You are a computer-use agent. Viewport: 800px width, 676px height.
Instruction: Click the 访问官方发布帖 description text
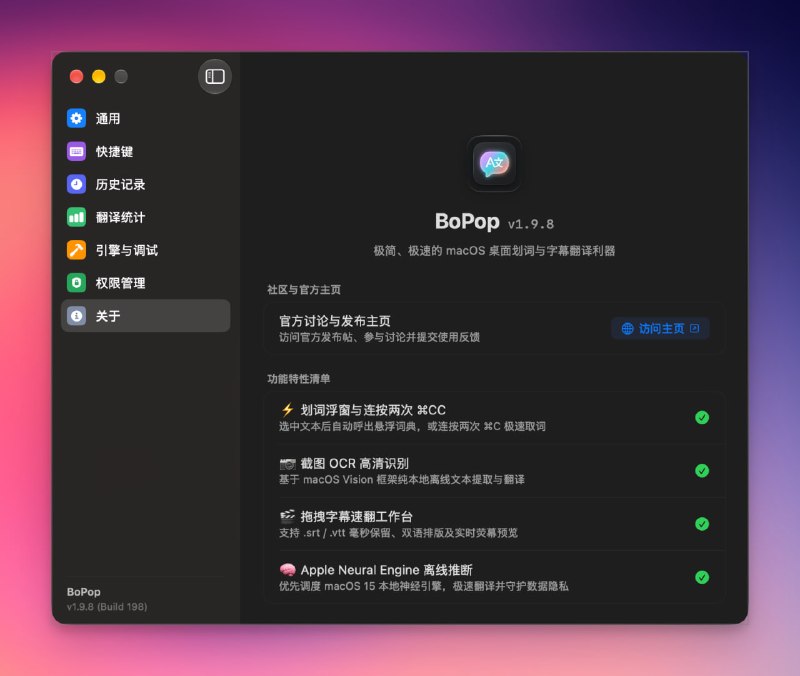(379, 337)
